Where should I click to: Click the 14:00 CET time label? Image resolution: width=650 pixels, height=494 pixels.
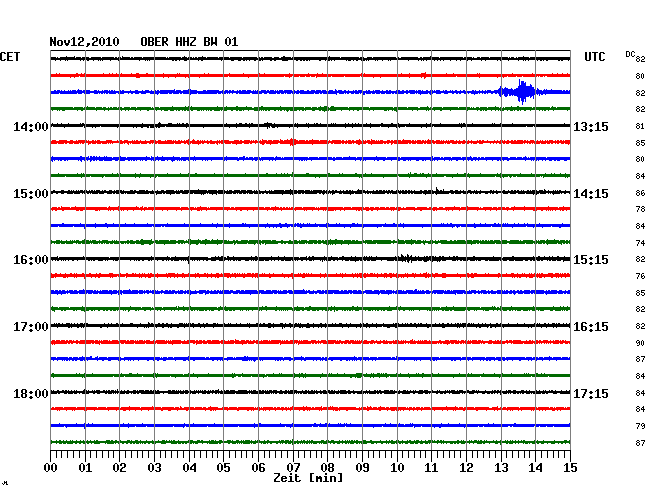31,126
